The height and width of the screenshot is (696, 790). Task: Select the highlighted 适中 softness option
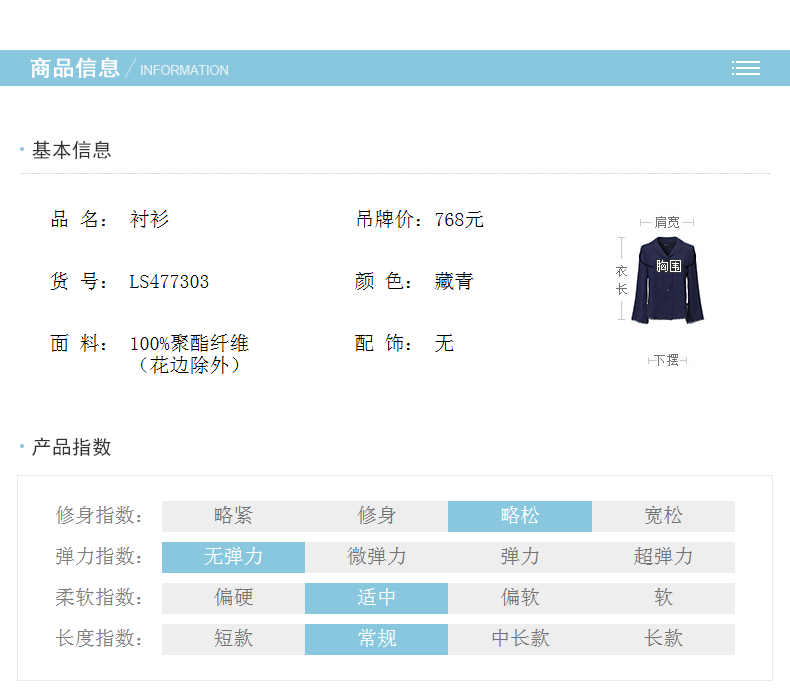(377, 598)
